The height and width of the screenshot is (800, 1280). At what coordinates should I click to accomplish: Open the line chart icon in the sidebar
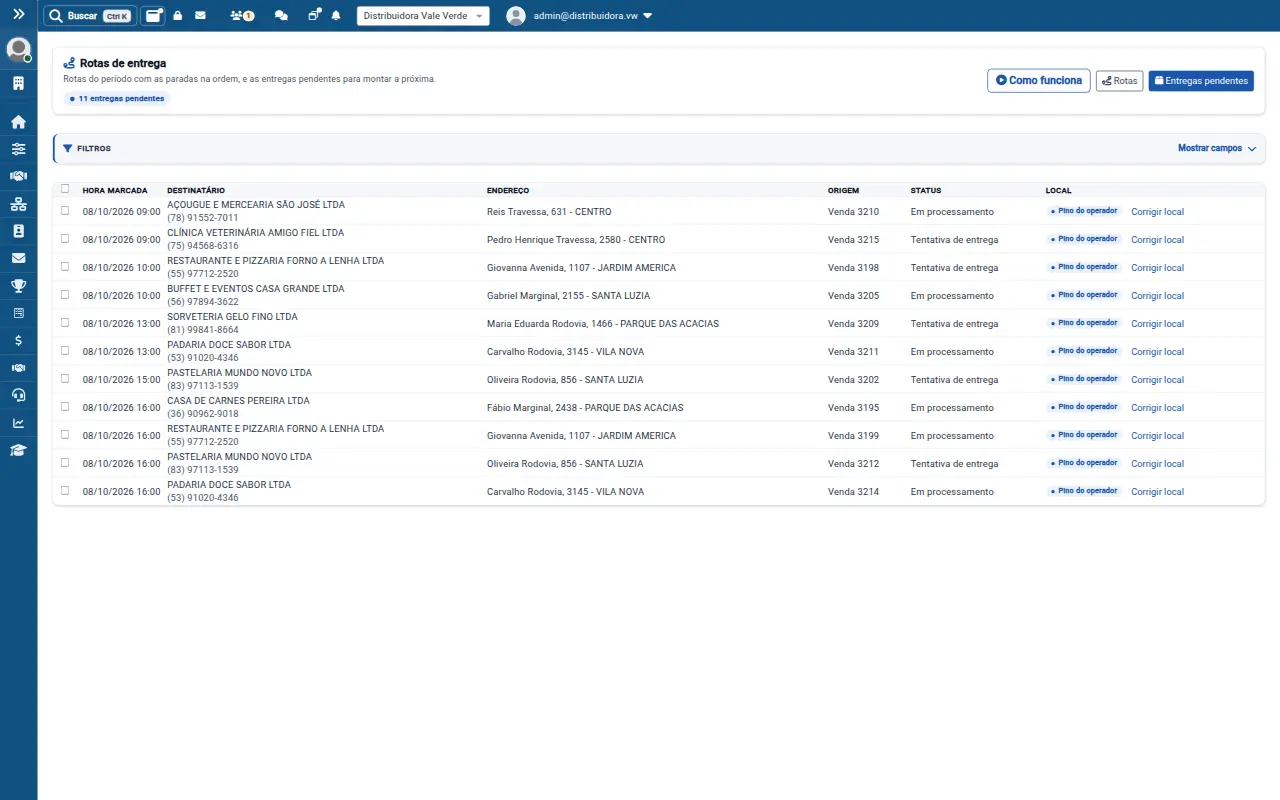tap(18, 422)
